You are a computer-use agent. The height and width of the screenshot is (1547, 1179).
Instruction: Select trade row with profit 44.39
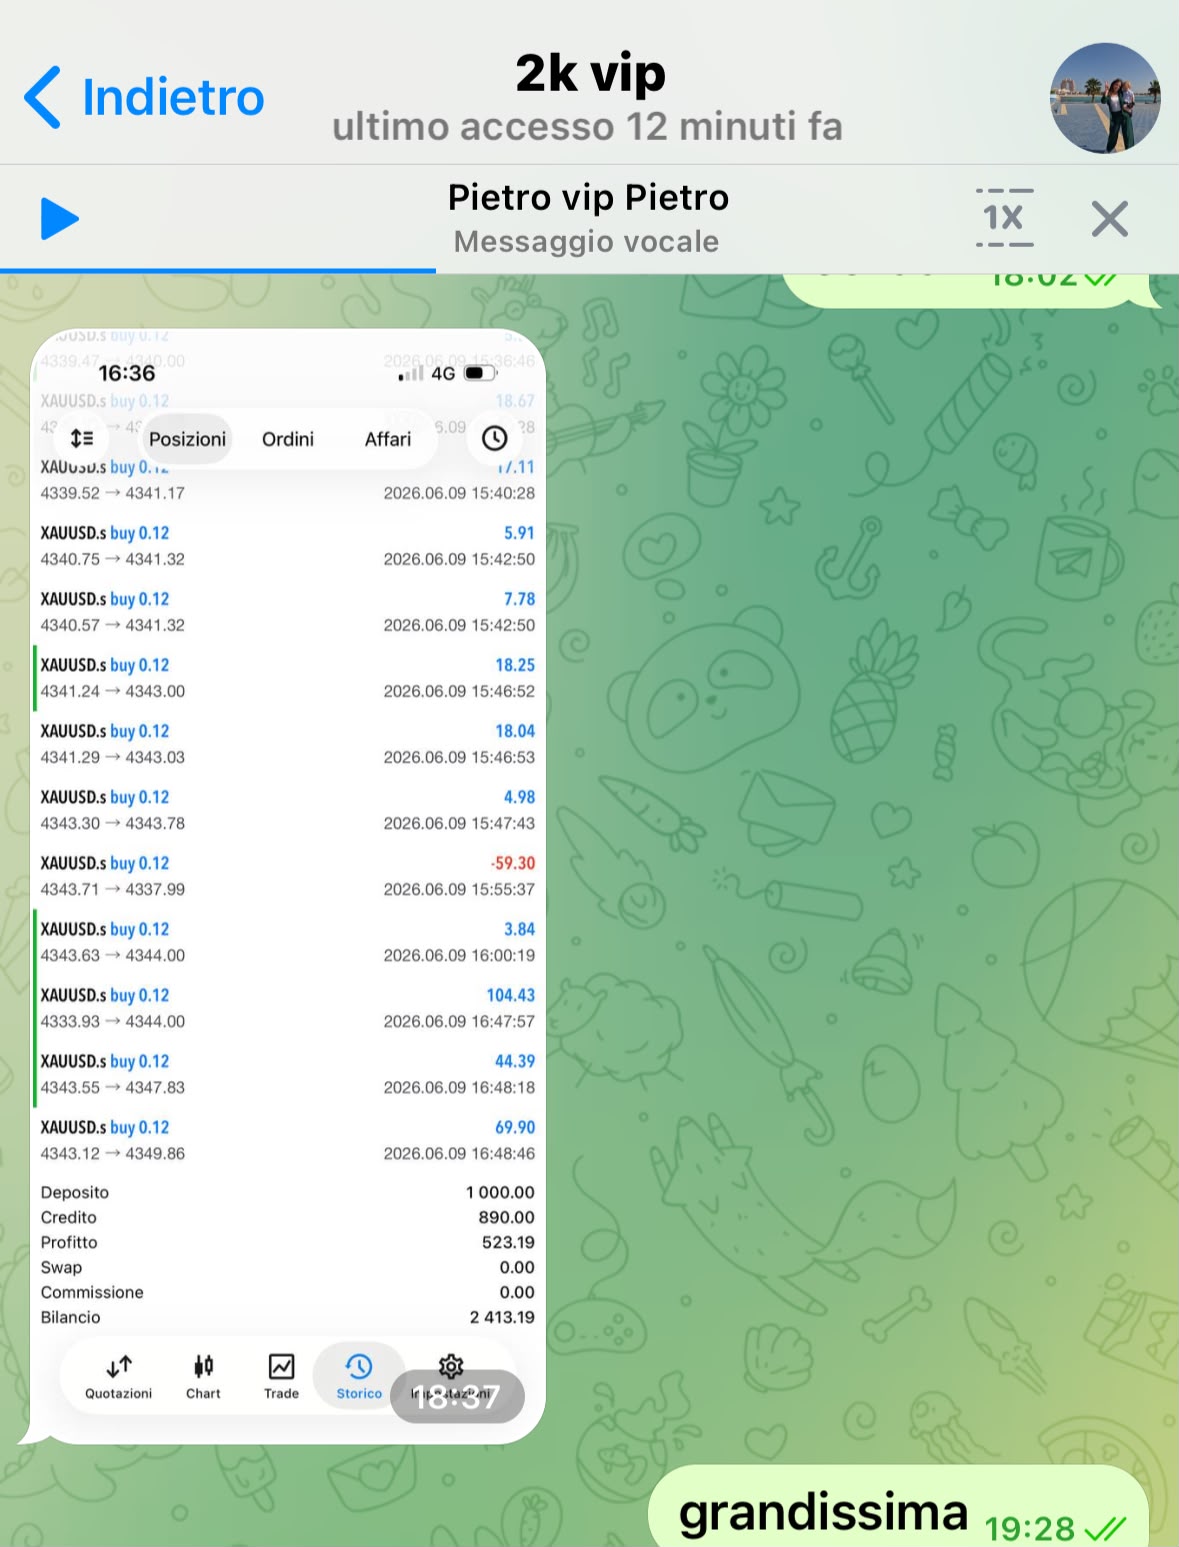tap(288, 1074)
